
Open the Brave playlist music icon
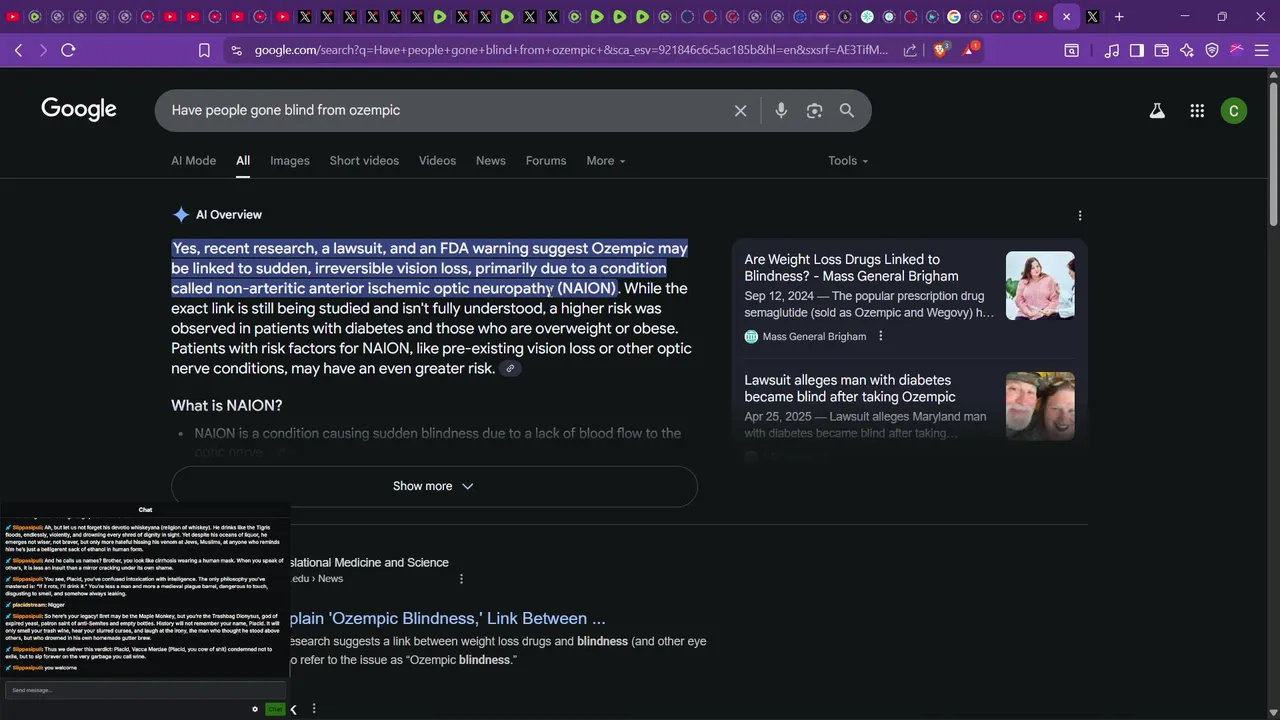coord(1112,50)
